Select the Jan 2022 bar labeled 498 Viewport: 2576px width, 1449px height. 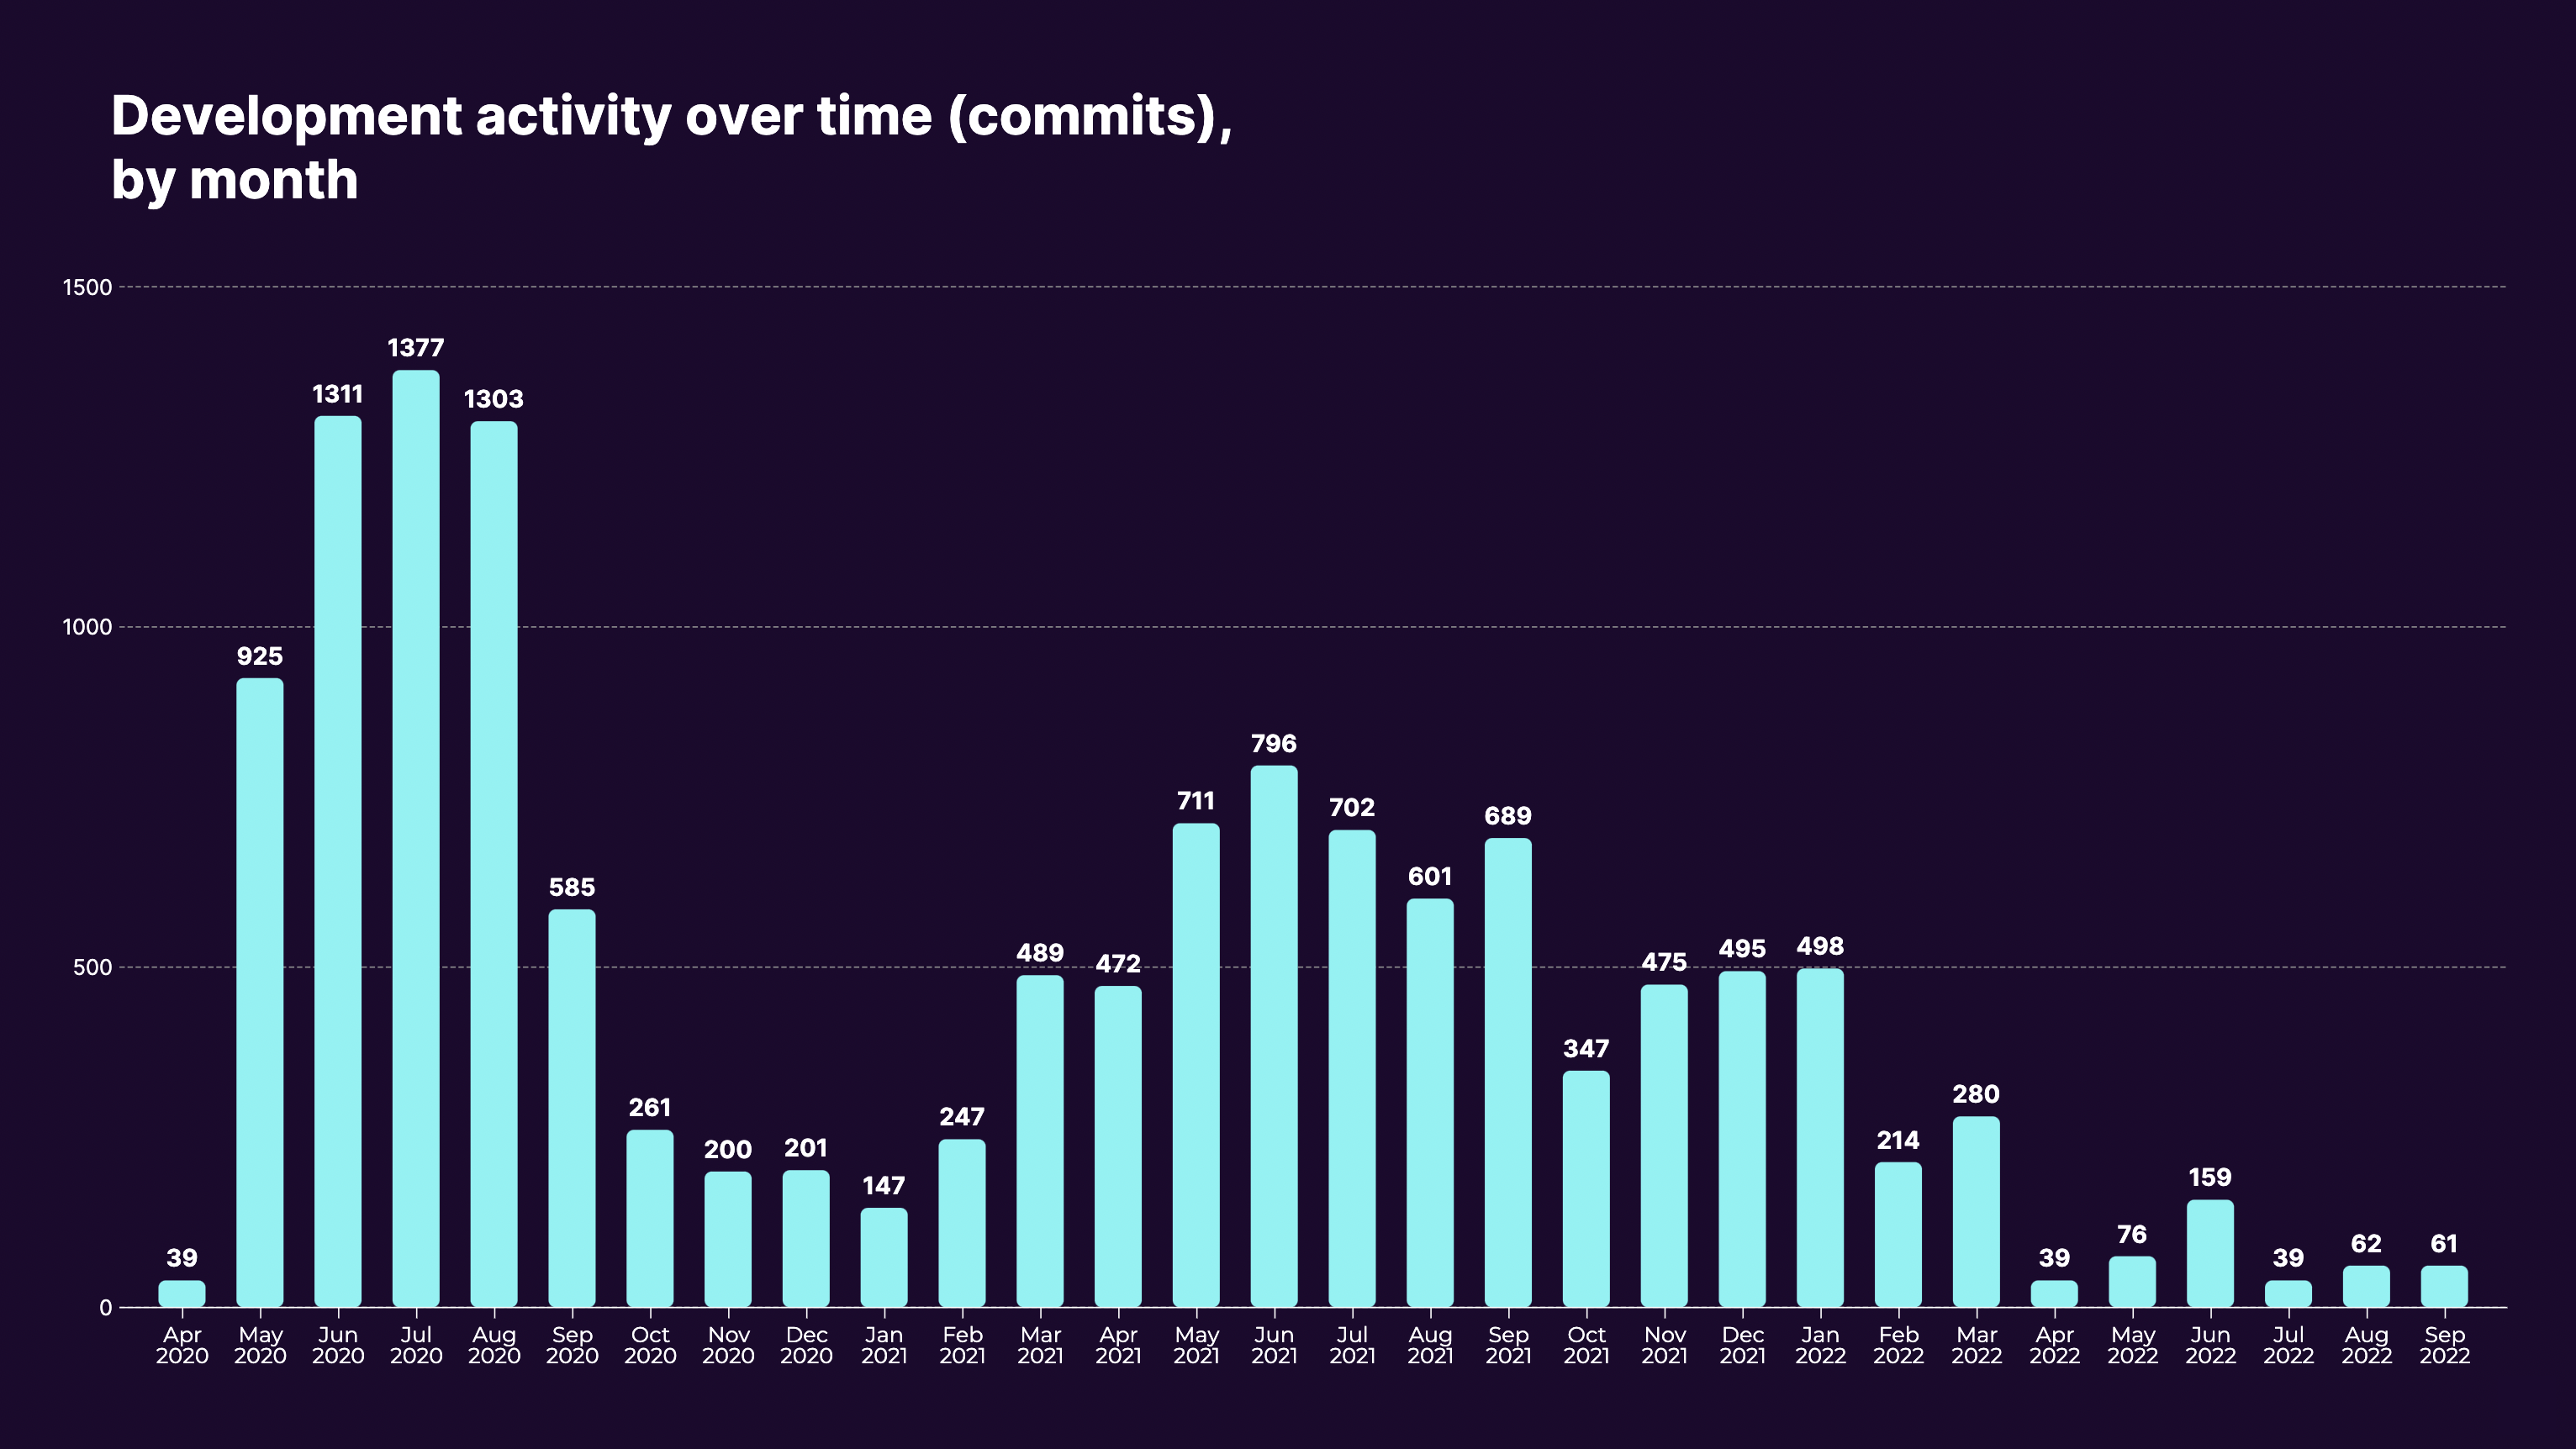1819,1137
